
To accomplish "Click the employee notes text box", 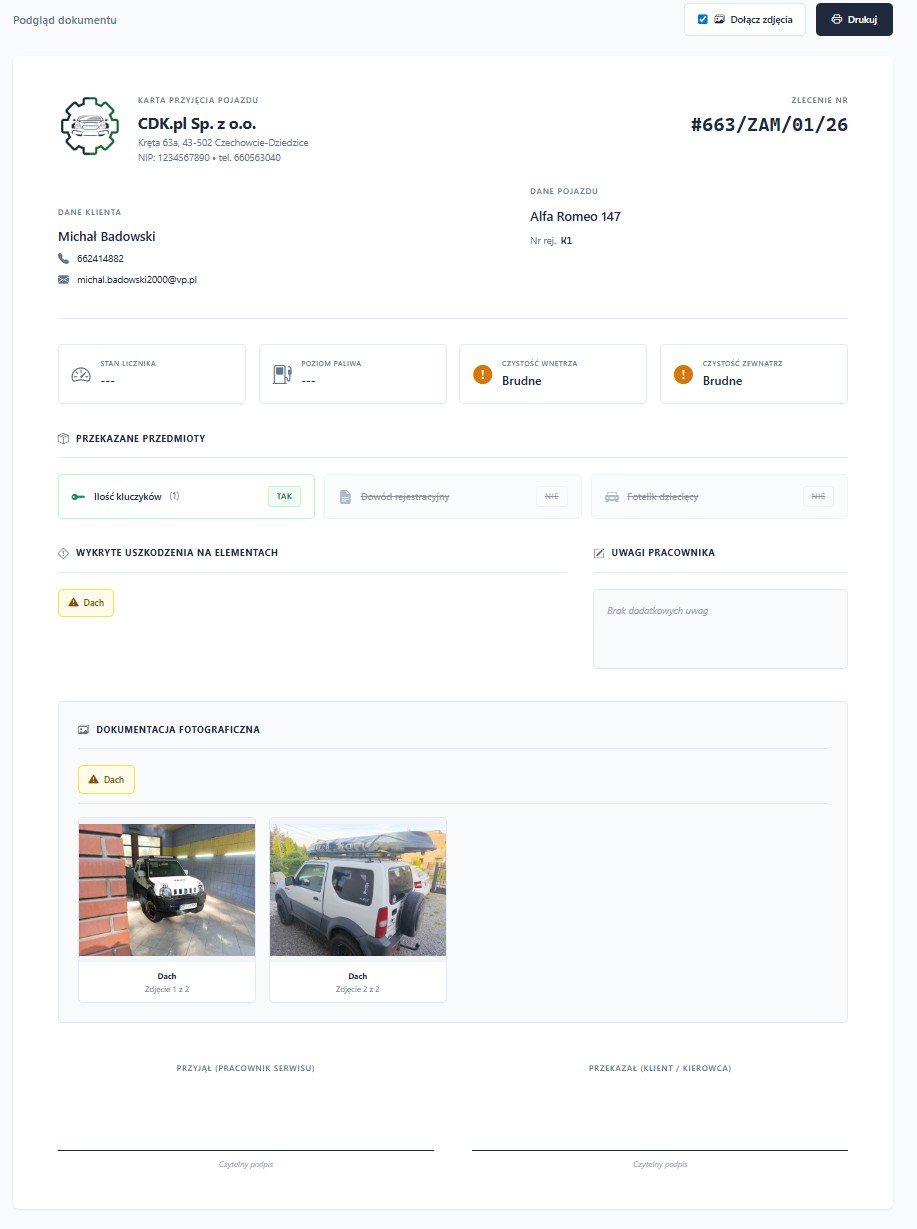I will (x=720, y=628).
